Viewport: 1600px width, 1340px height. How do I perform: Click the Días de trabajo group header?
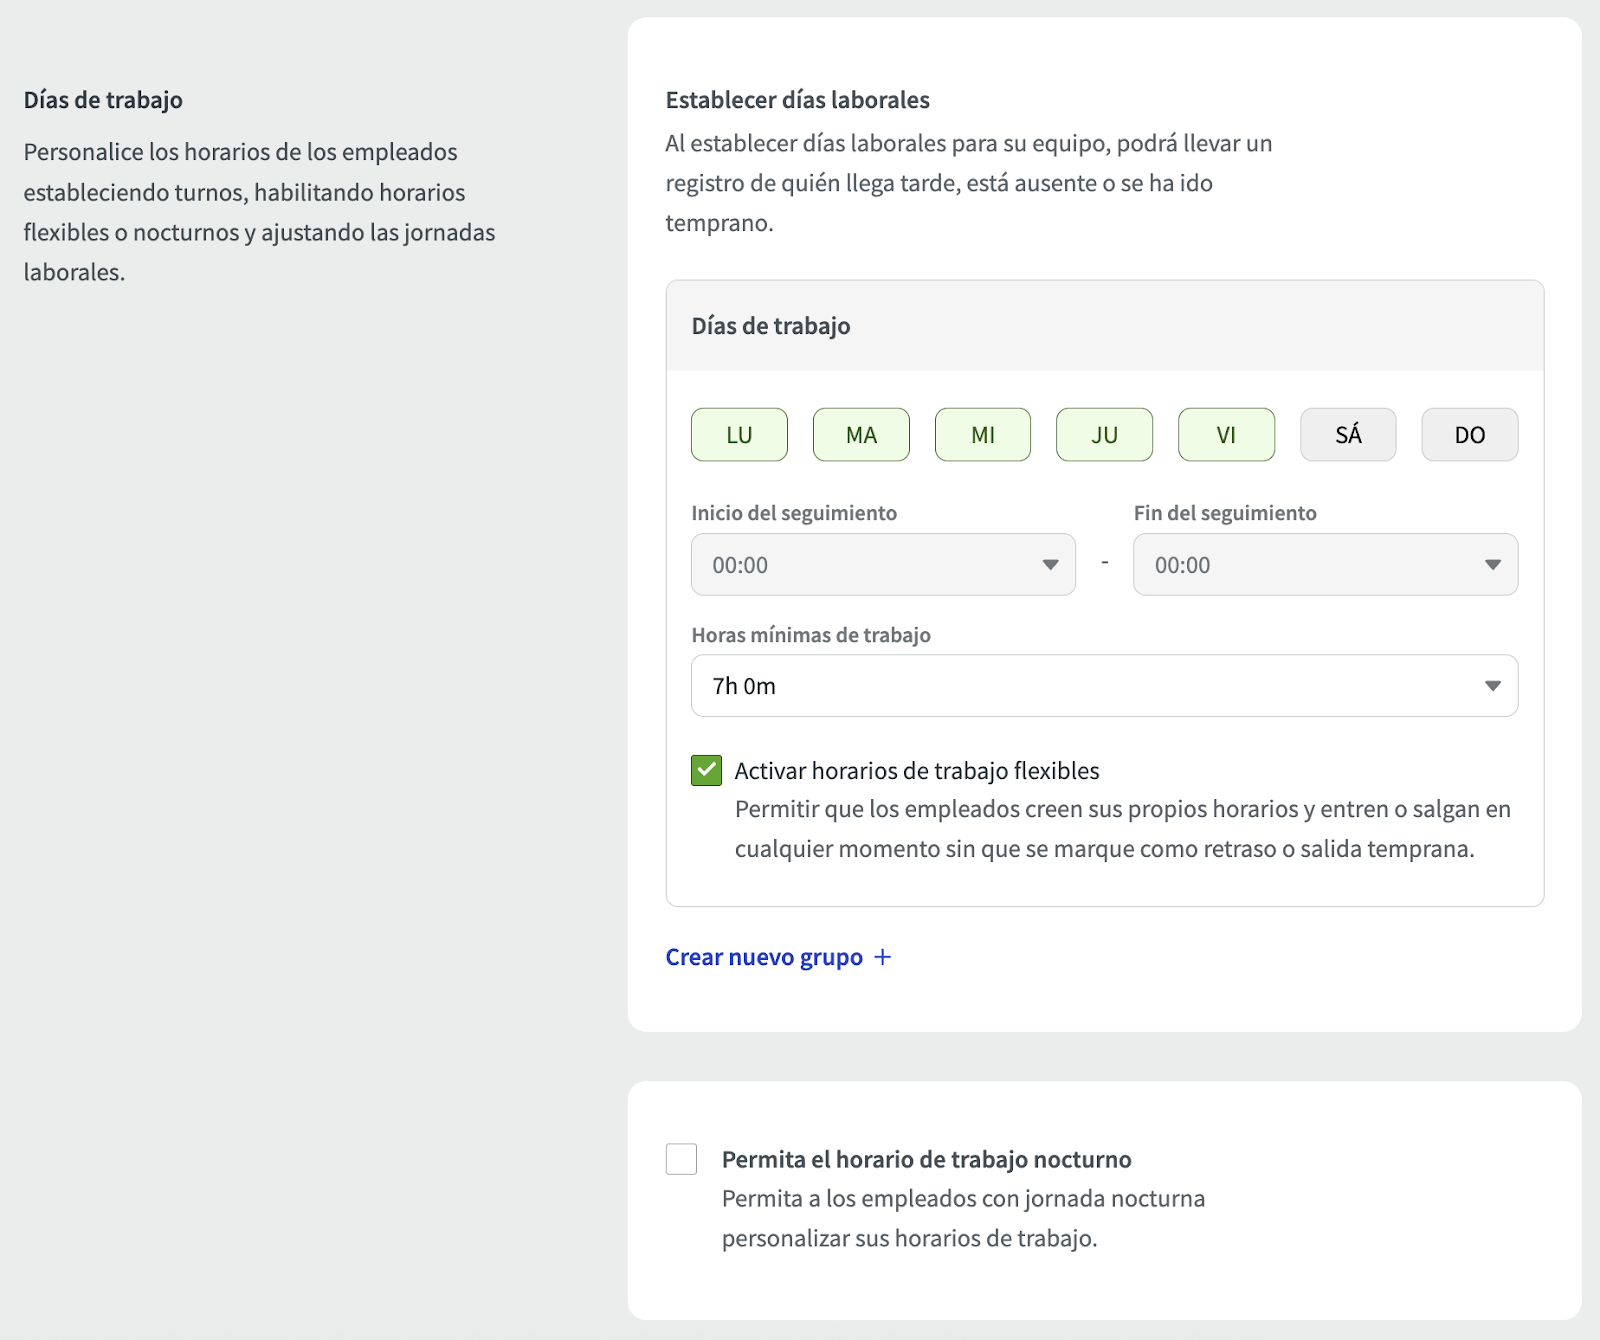(x=771, y=326)
